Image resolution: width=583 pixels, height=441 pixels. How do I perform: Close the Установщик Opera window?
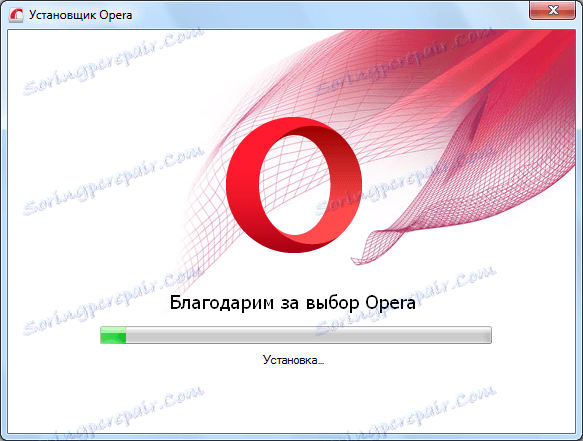click(552, 10)
